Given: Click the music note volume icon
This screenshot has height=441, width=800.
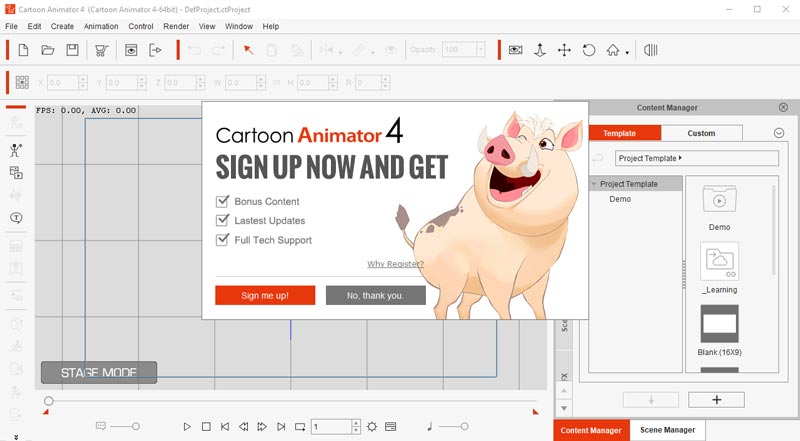Looking at the screenshot, I should 430,427.
